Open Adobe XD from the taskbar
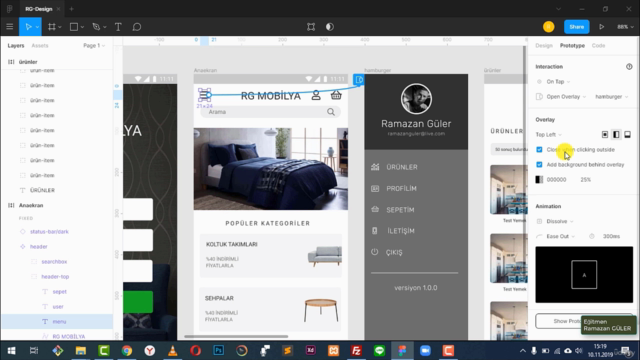The image size is (640, 360). pyautogui.click(x=311, y=351)
